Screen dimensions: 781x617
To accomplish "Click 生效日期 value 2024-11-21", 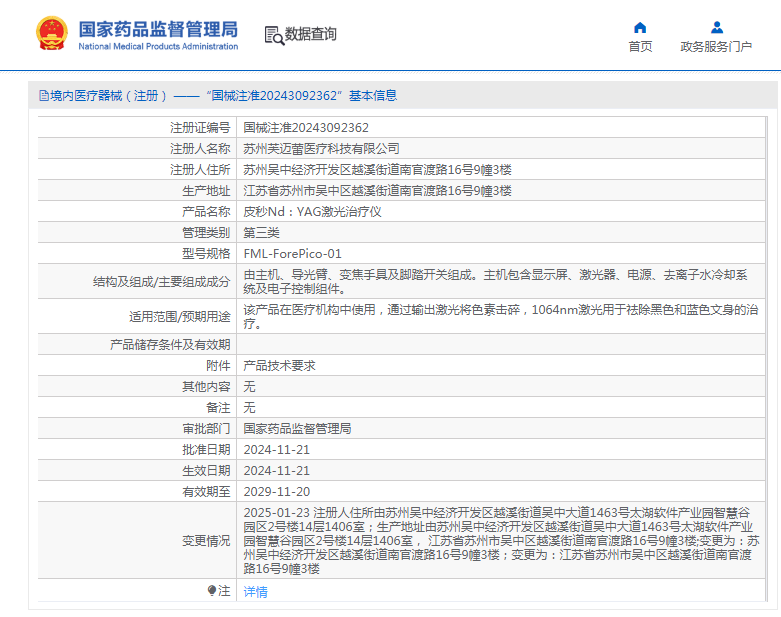I will pyautogui.click(x=276, y=471).
